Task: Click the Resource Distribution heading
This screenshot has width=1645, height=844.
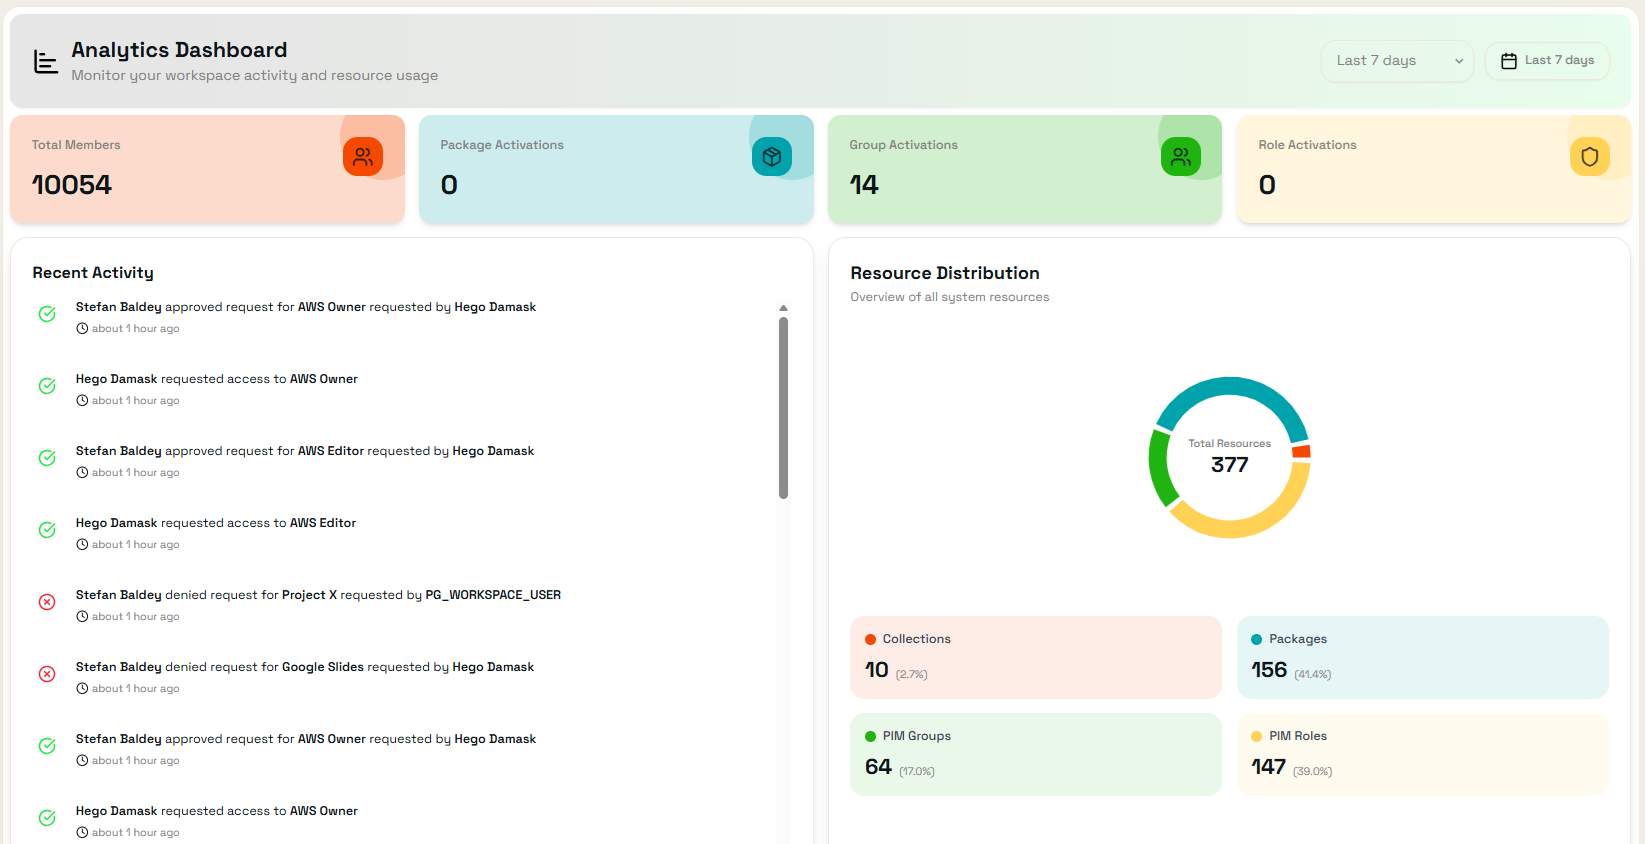Action: tap(945, 273)
